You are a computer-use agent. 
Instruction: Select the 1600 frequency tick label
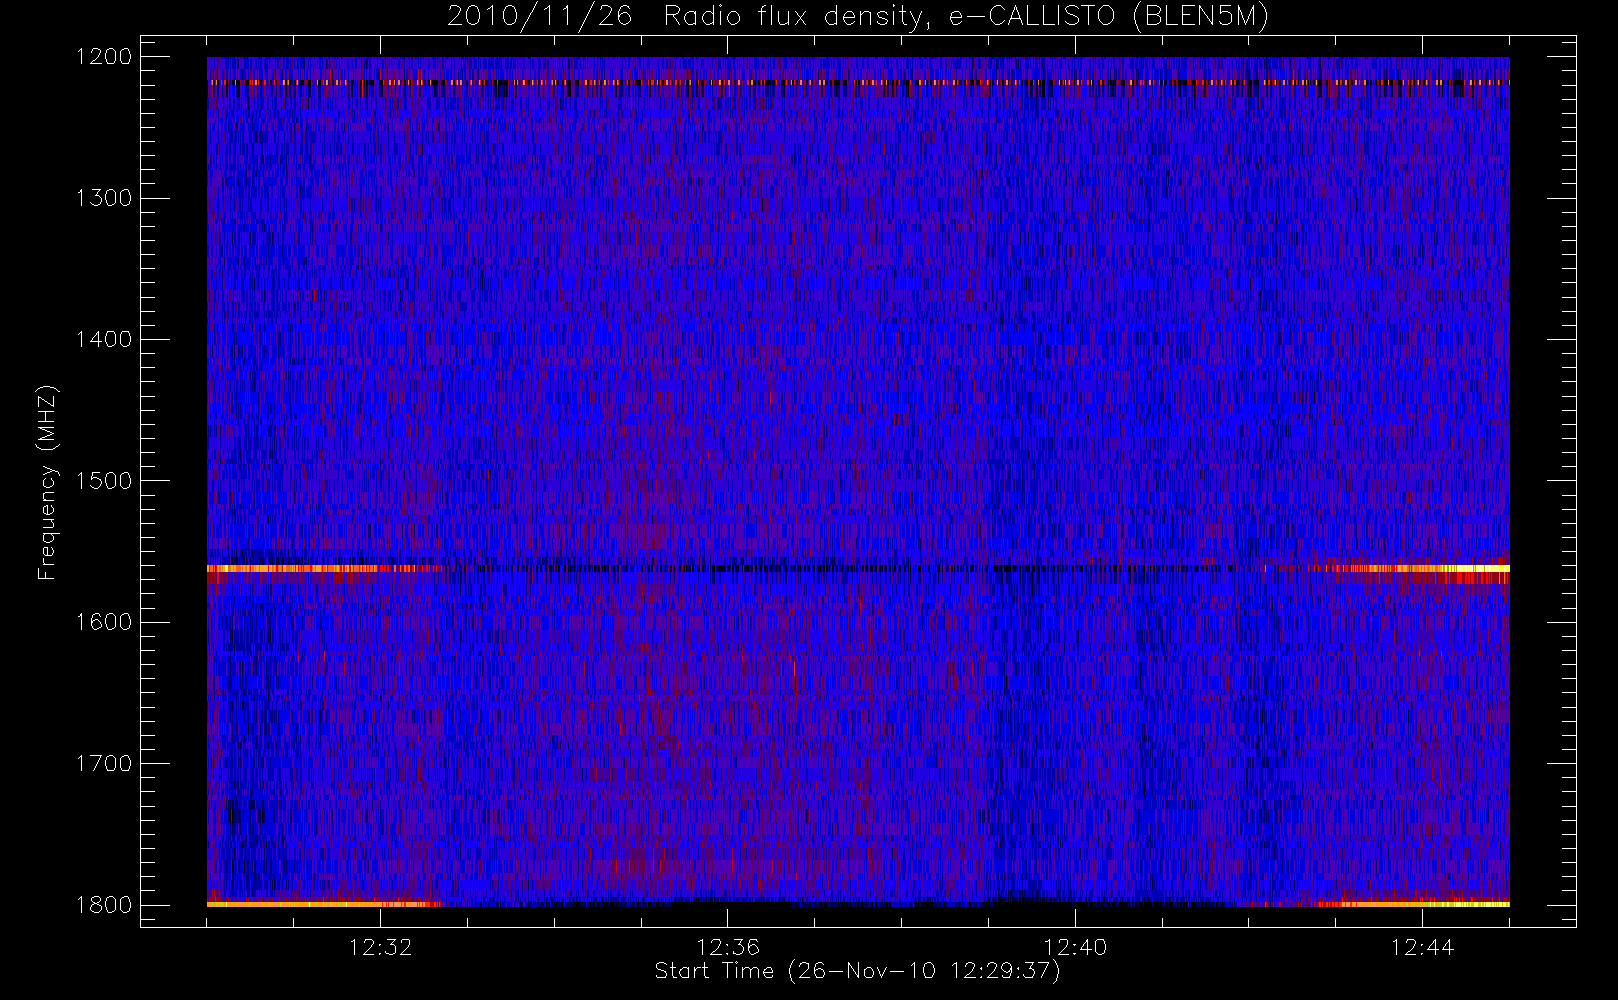104,622
